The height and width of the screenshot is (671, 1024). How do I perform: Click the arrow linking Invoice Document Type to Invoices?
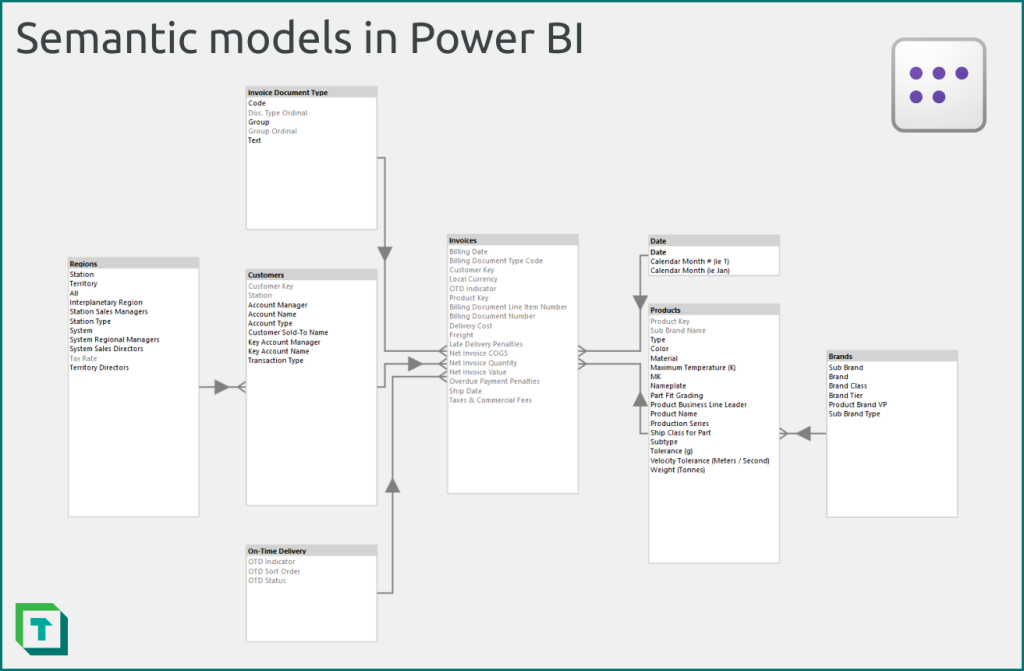tap(385, 250)
